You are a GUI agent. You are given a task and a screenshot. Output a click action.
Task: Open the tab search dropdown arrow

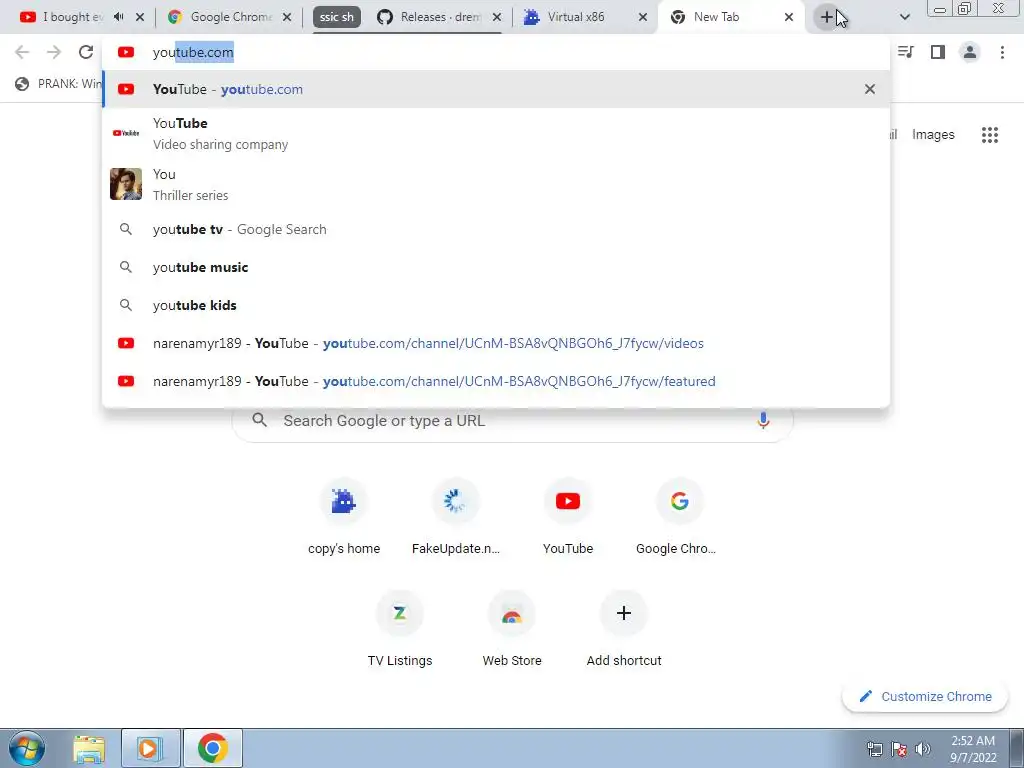click(904, 17)
